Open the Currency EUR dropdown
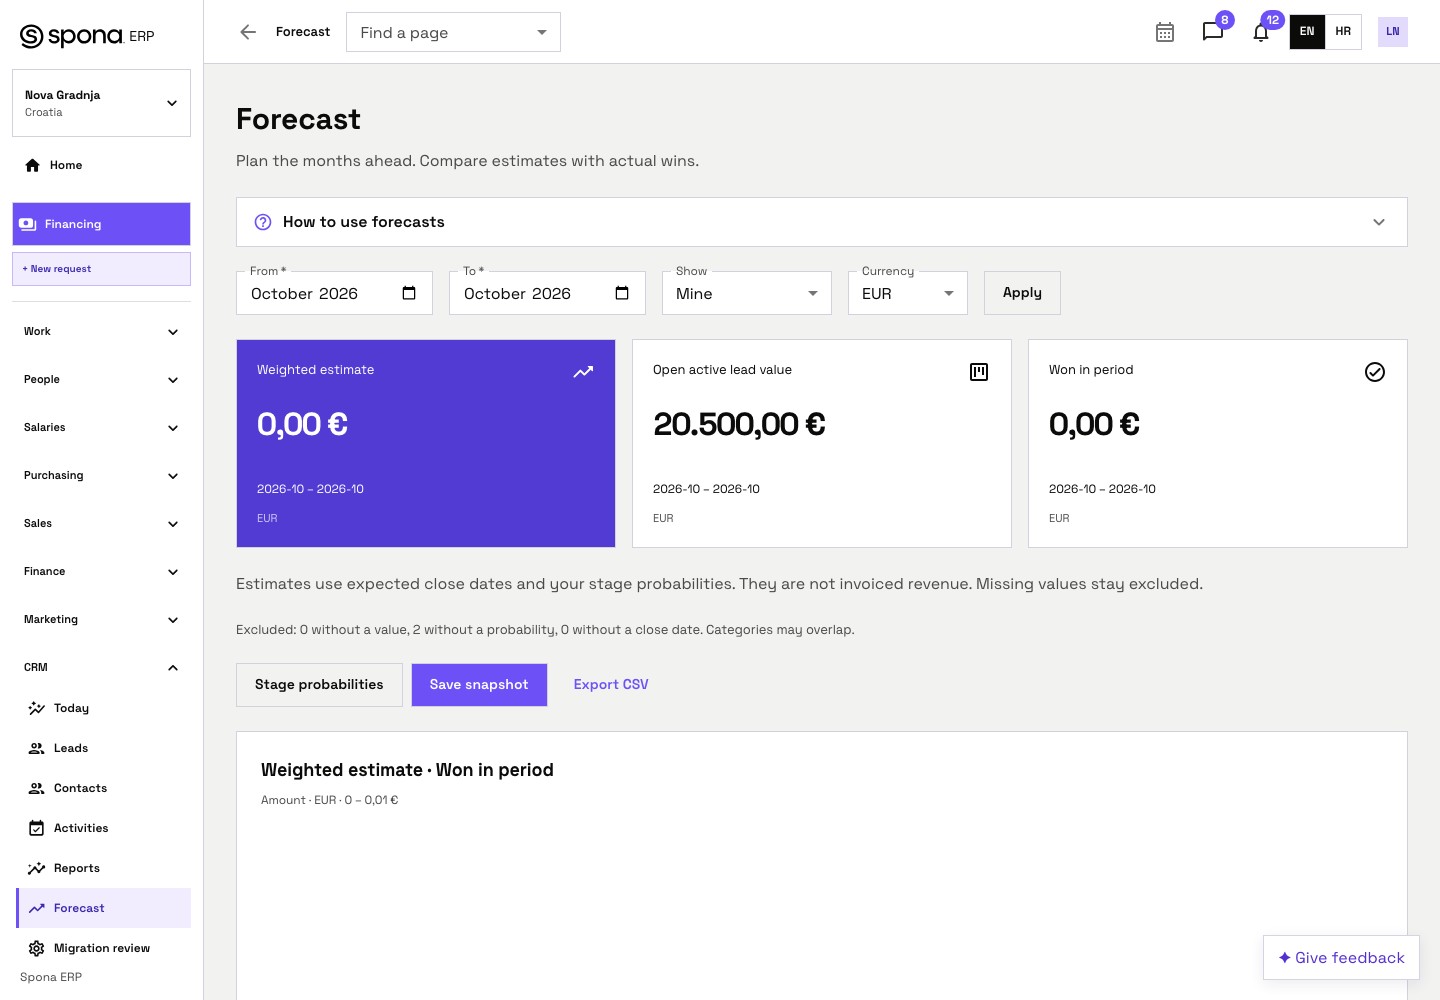The width and height of the screenshot is (1440, 1000). click(908, 293)
